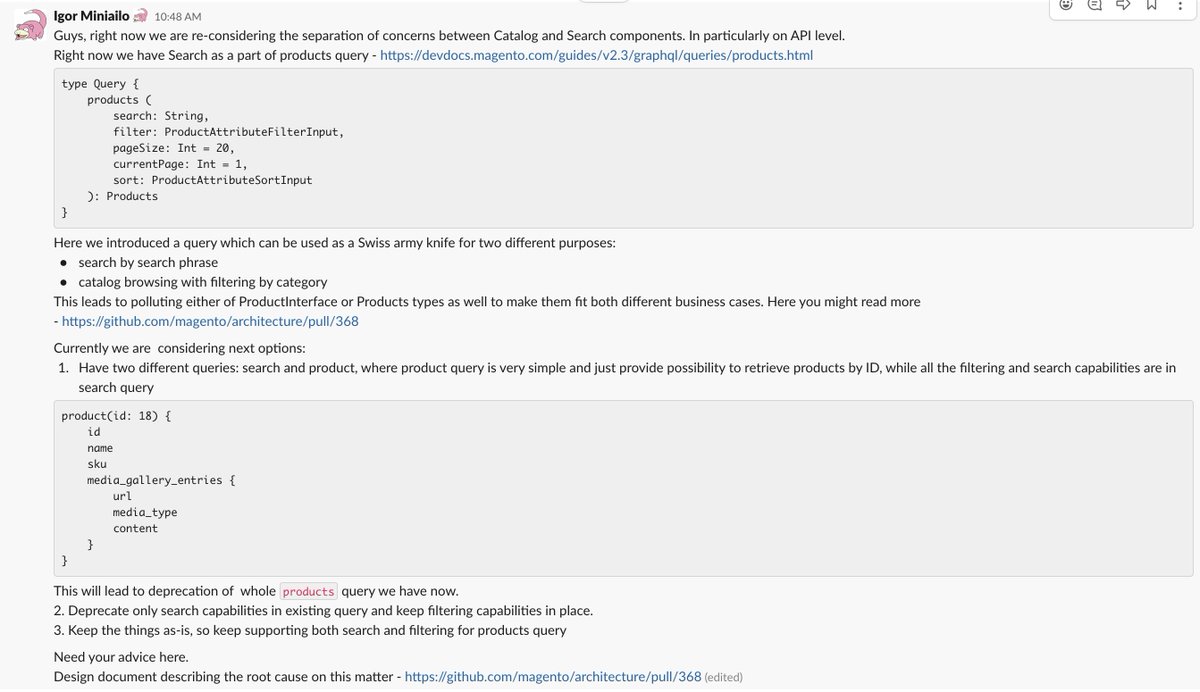The height and width of the screenshot is (692, 1200).
Task: Click the status emoji beside Igor Miniailo
Action: tap(141, 16)
